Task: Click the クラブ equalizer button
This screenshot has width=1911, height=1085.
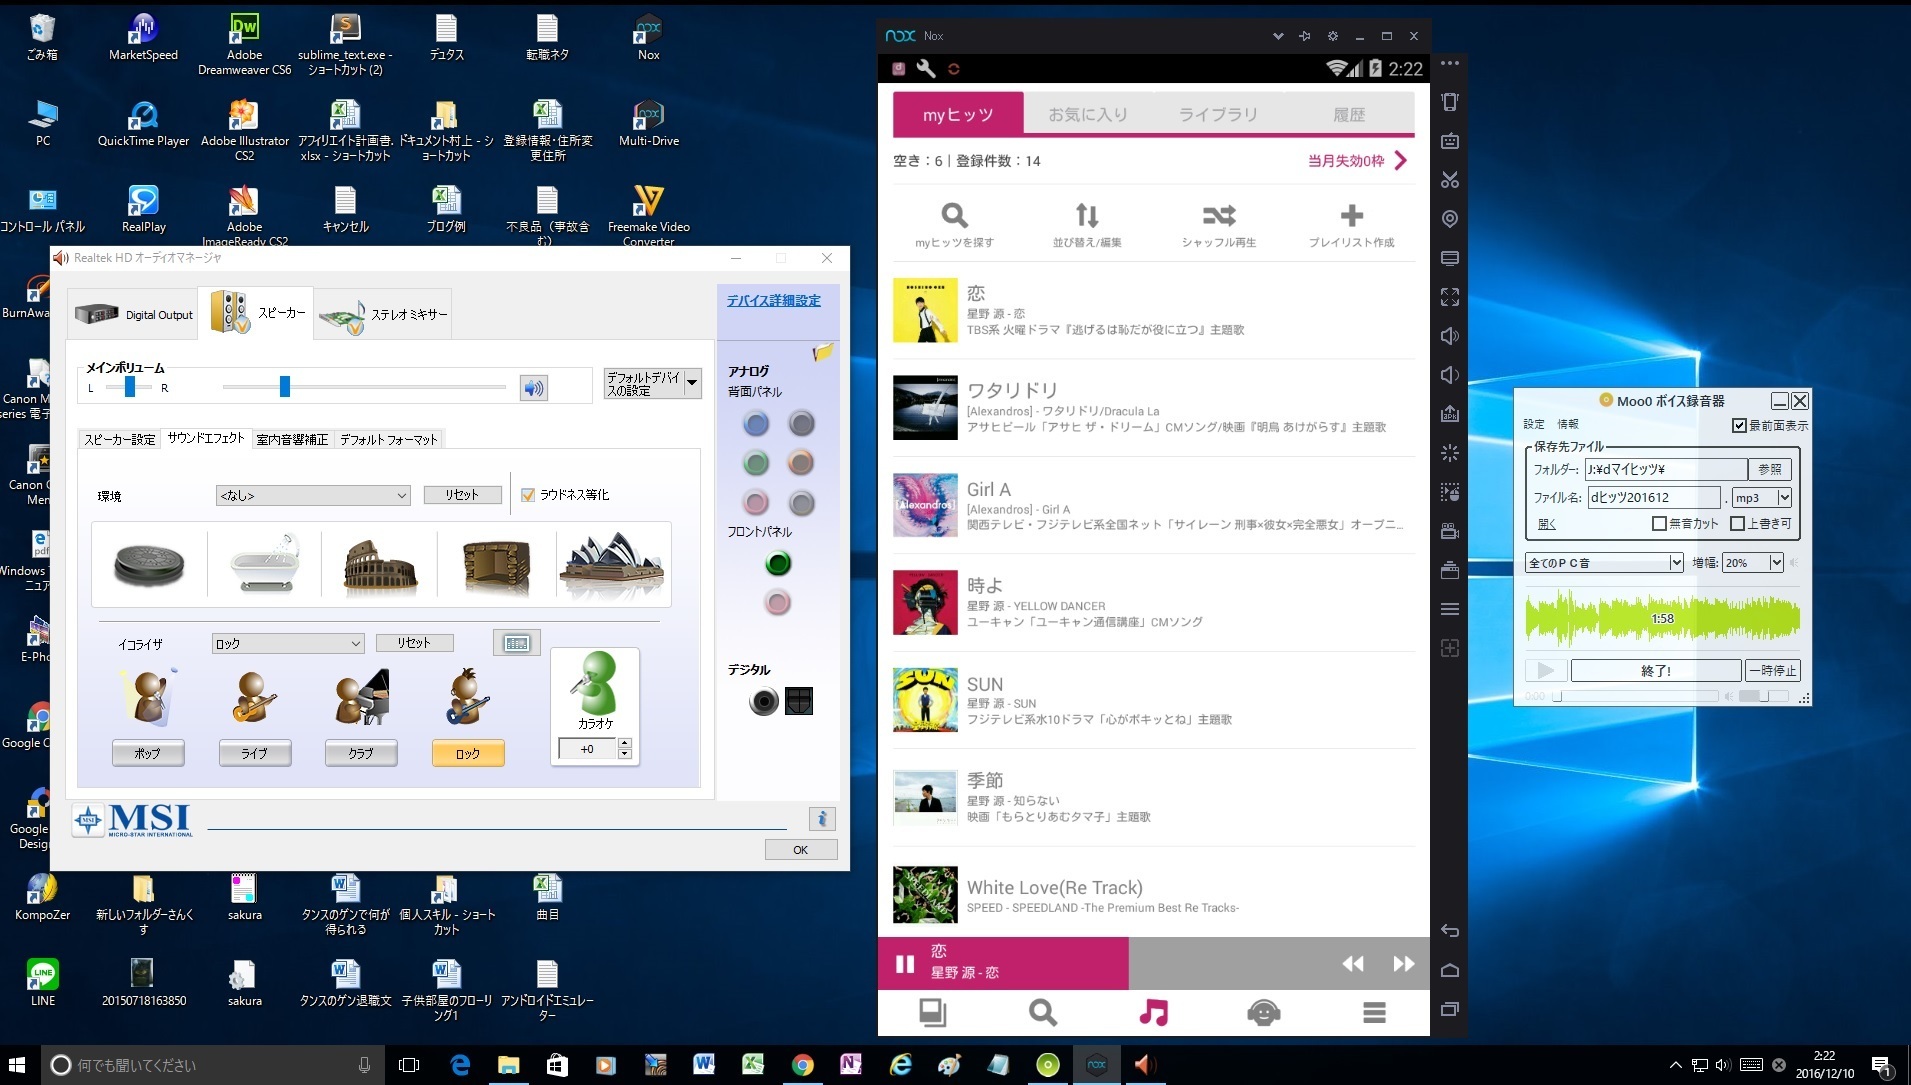Action: (x=361, y=753)
